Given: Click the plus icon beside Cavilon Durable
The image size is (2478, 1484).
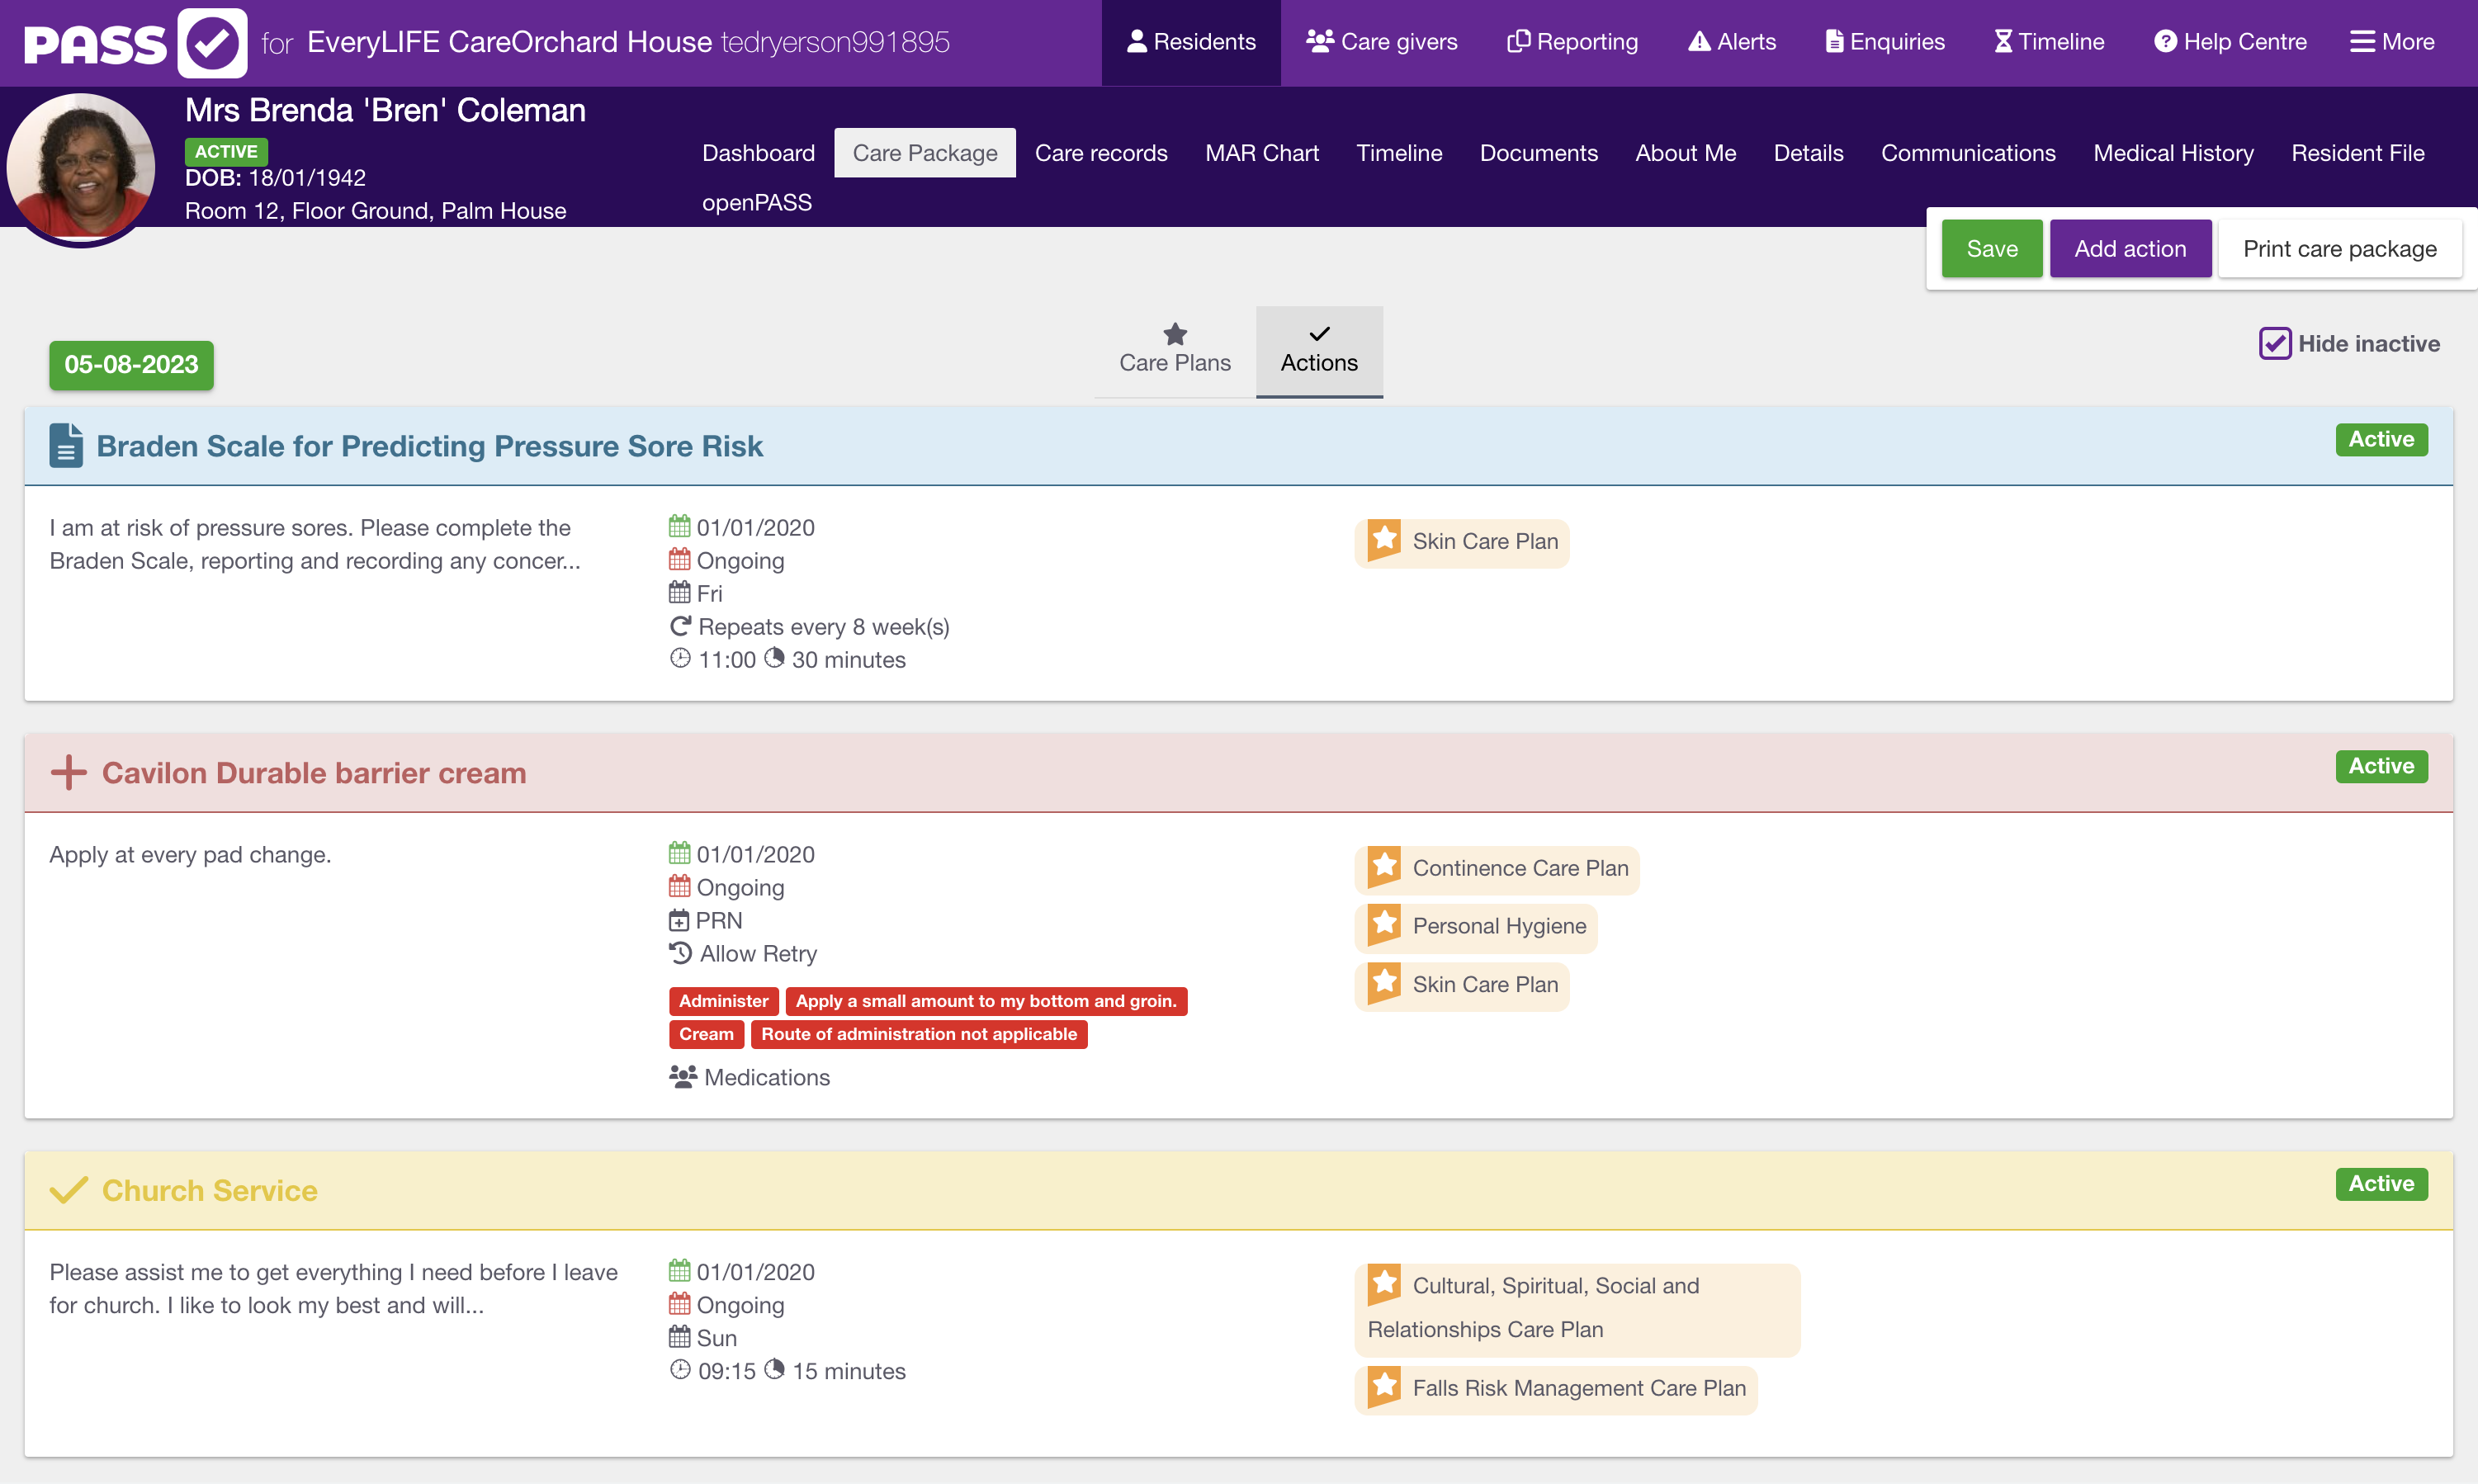Looking at the screenshot, I should pos(68,773).
